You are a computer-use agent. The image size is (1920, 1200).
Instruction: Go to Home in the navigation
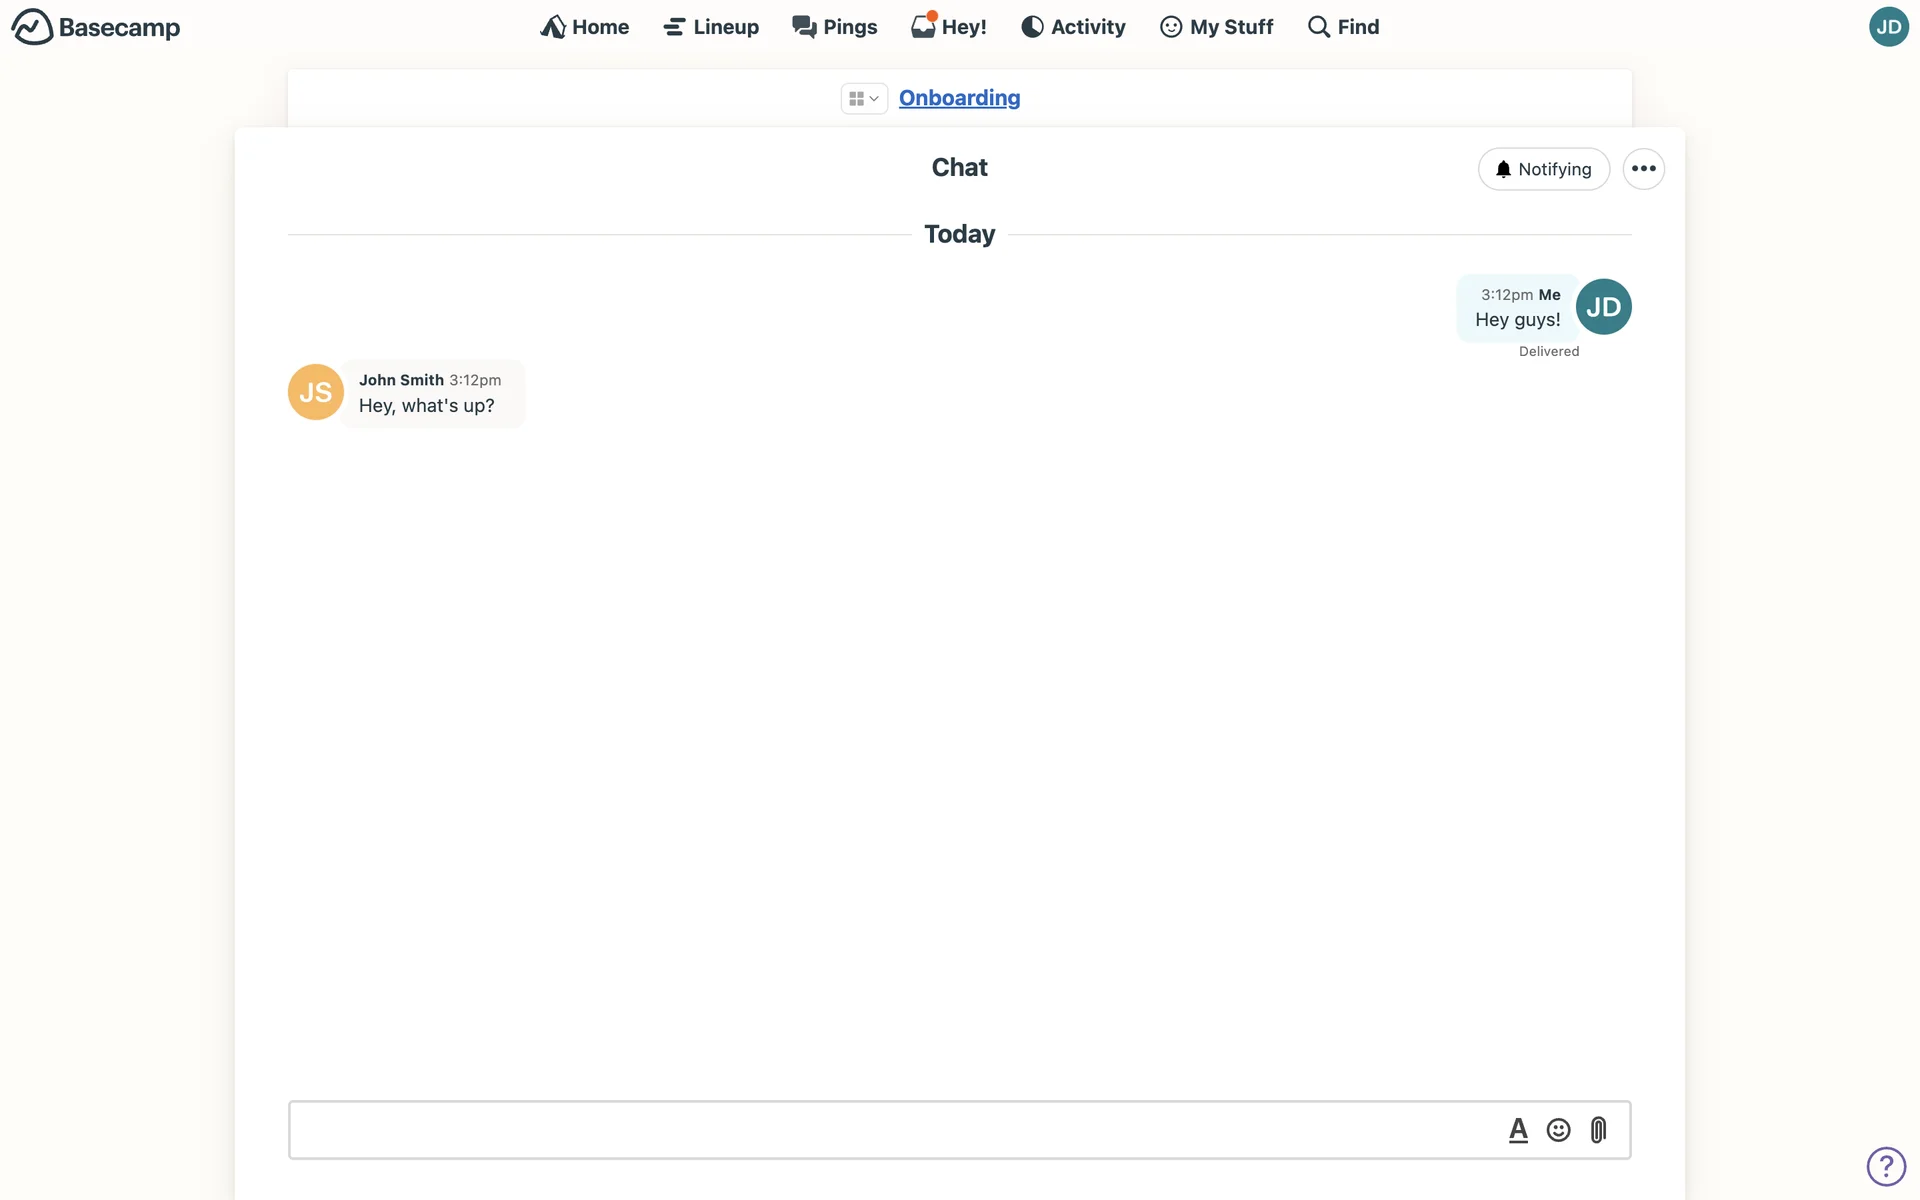pos(585,27)
